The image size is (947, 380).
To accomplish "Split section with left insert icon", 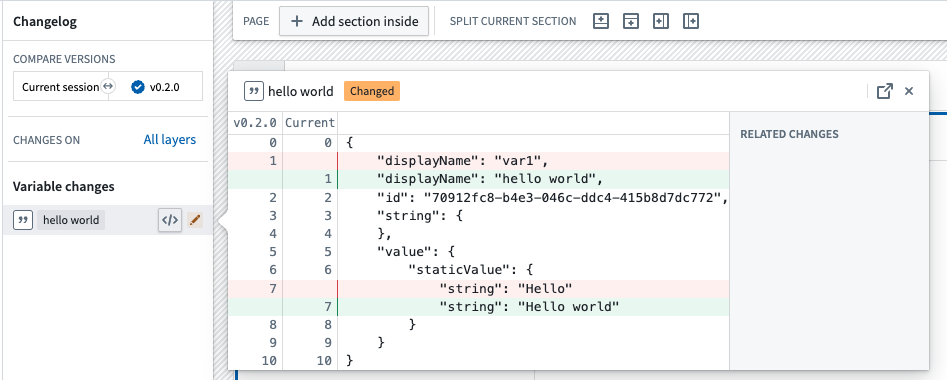I will [x=661, y=21].
